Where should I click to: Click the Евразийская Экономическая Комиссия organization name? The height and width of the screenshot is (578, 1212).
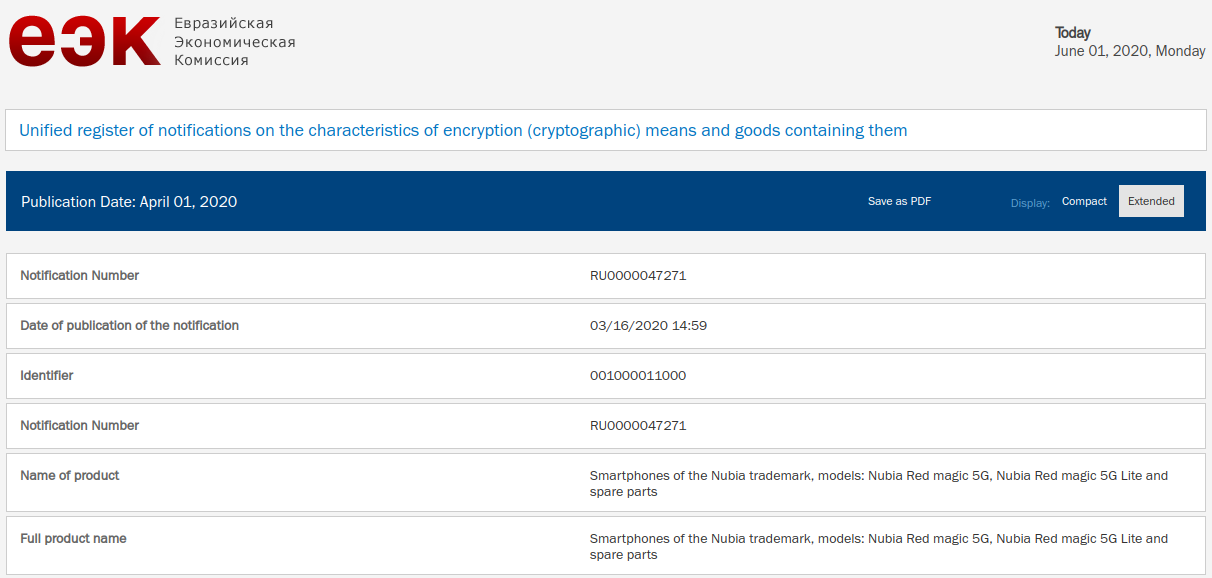[235, 41]
